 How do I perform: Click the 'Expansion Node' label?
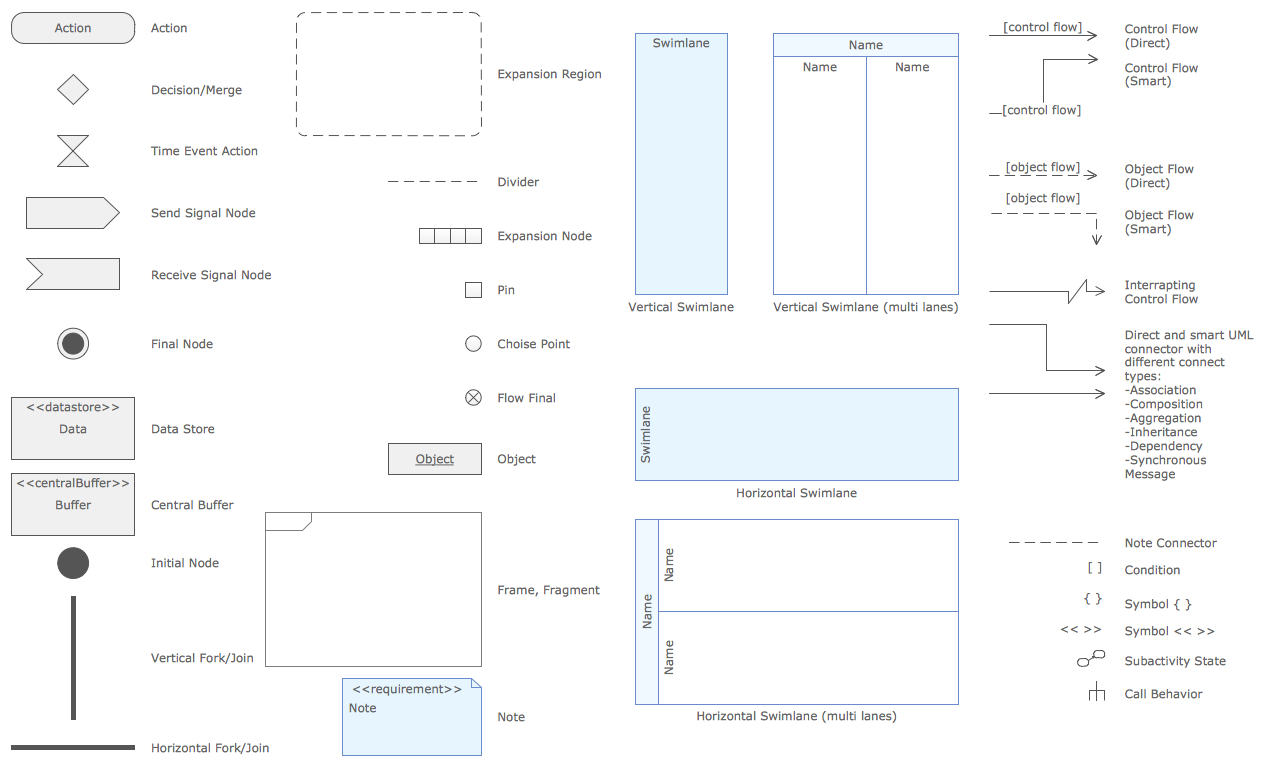[x=545, y=236]
